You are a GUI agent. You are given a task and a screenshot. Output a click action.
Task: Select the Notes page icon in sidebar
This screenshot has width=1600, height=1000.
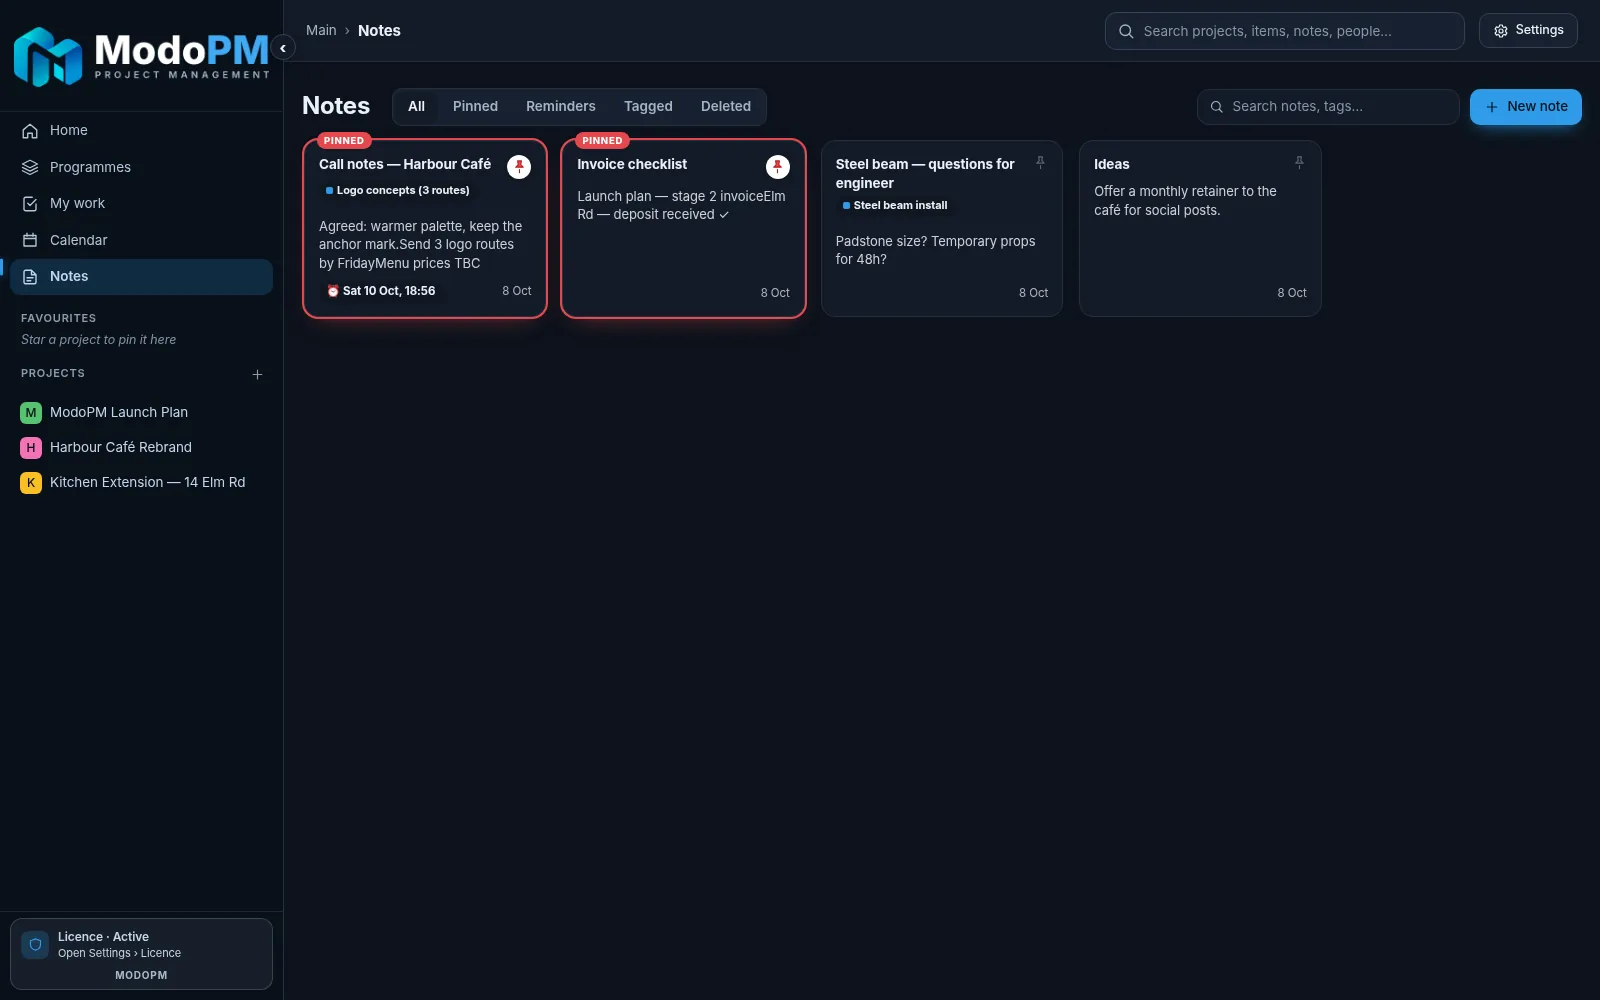pos(30,277)
